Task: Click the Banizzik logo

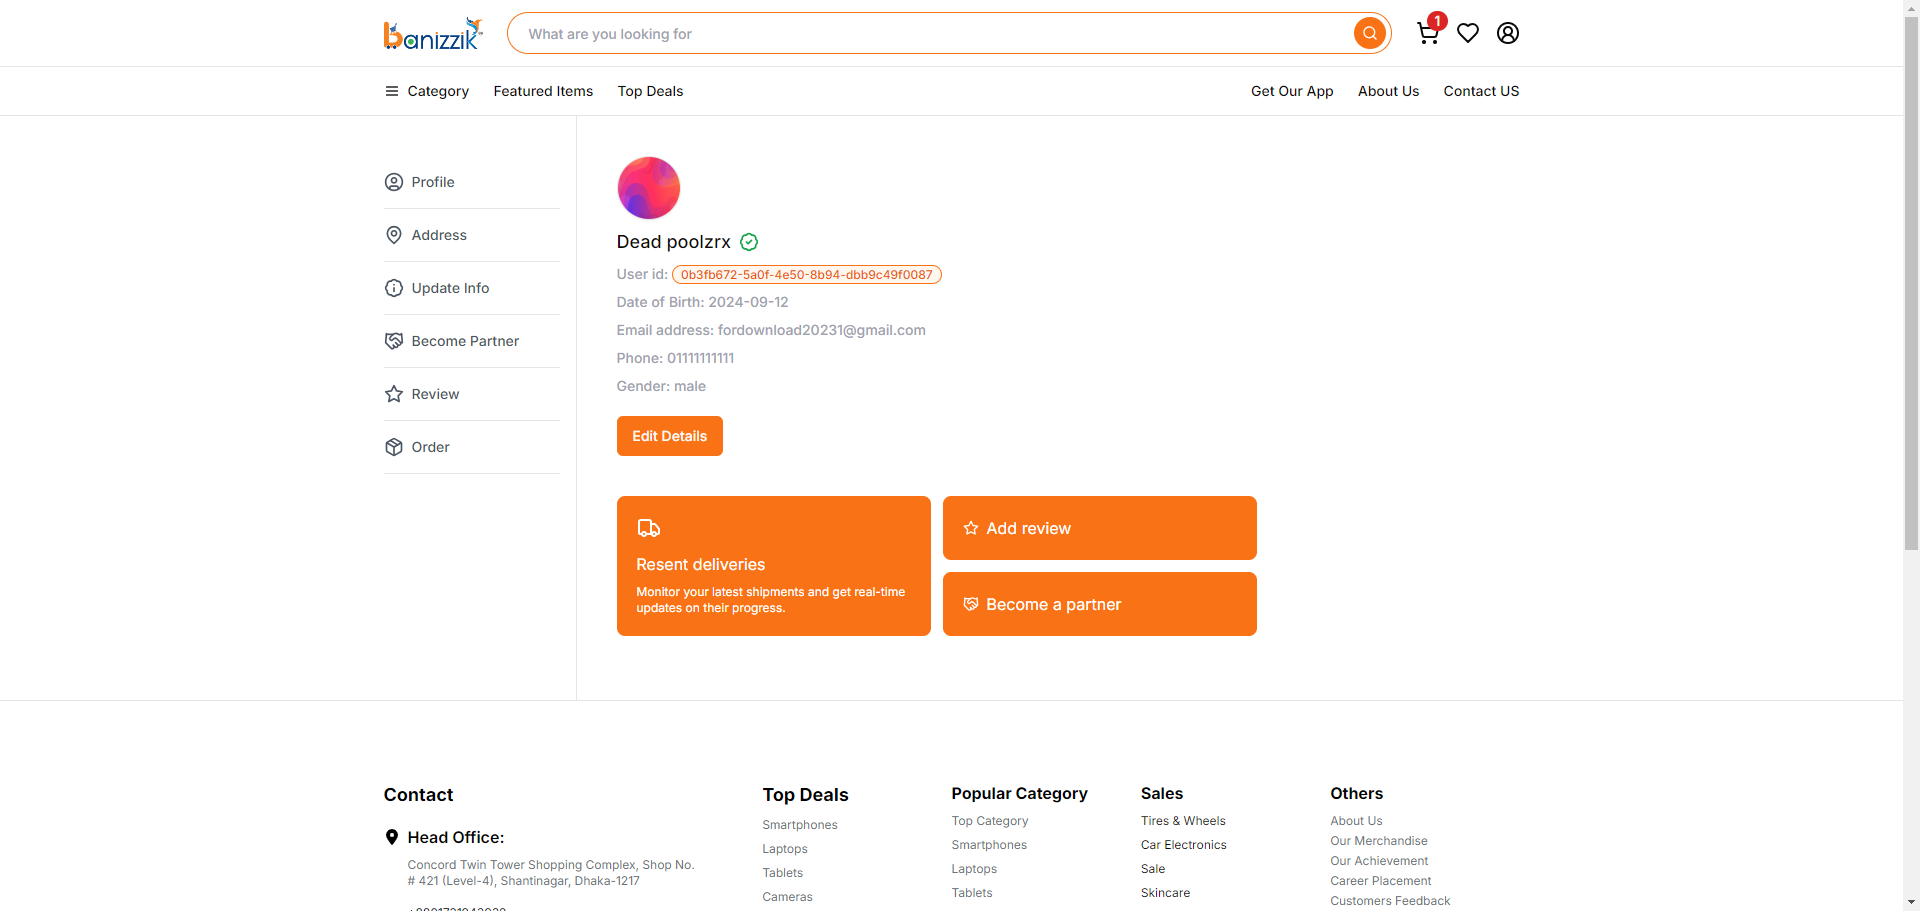Action: (x=433, y=33)
